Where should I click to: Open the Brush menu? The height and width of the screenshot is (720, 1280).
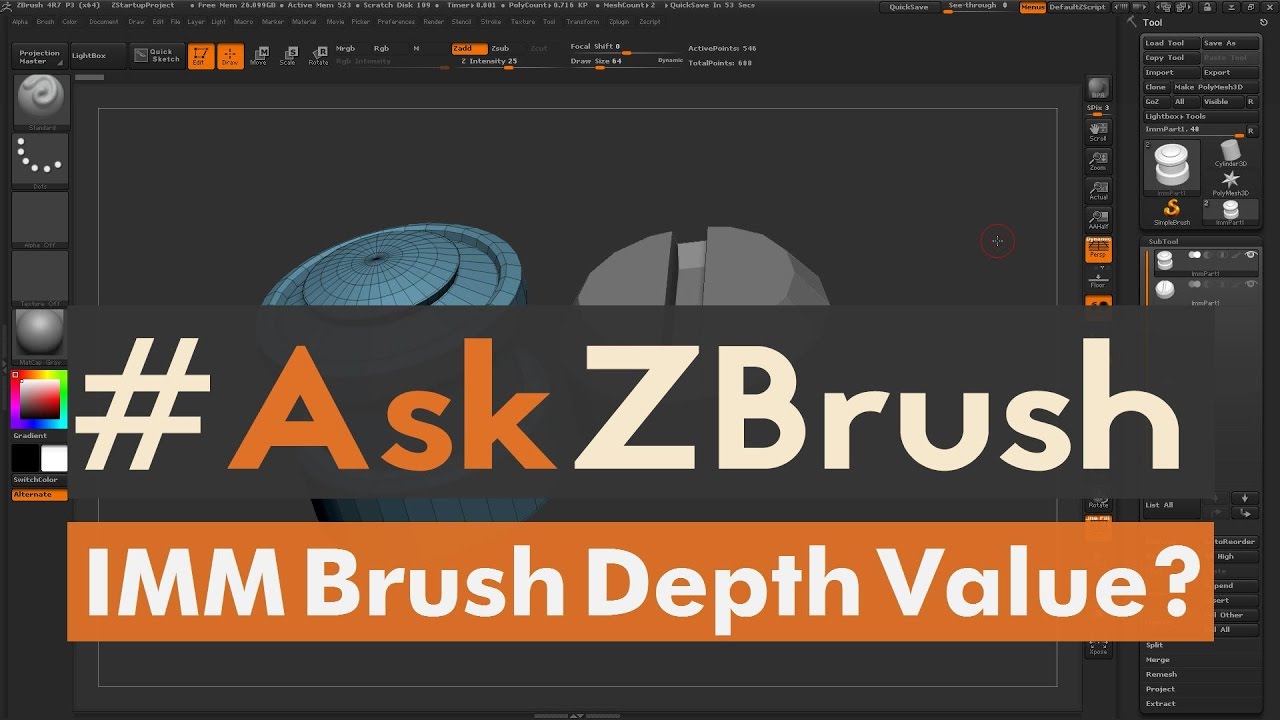point(46,21)
